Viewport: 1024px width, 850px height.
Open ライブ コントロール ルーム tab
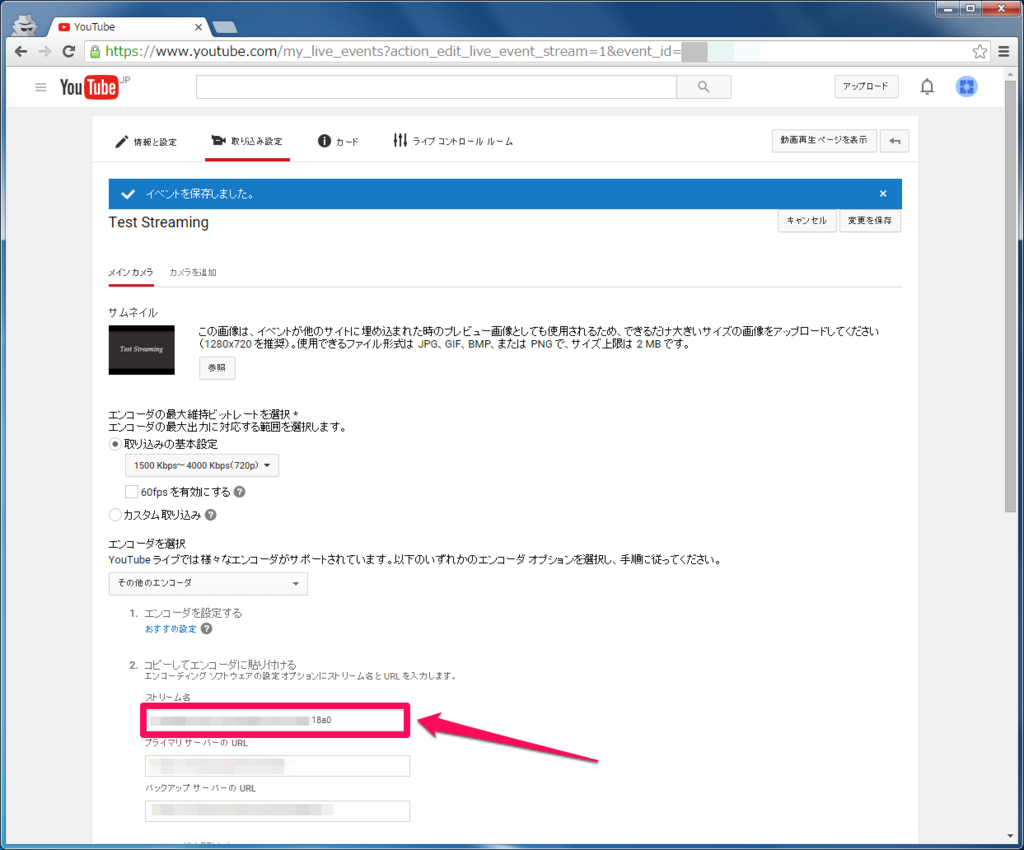[453, 140]
